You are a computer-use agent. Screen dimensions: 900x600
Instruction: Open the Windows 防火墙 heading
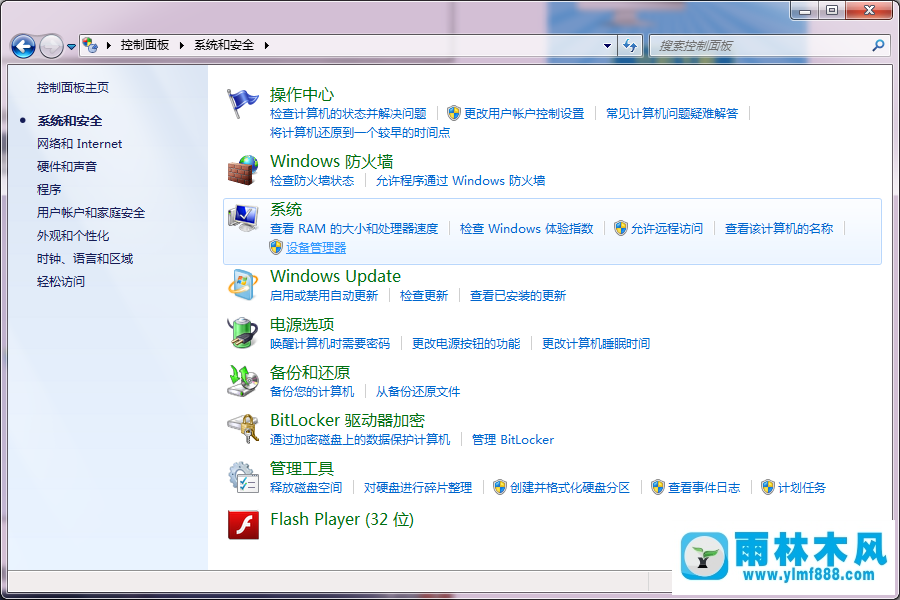(332, 161)
